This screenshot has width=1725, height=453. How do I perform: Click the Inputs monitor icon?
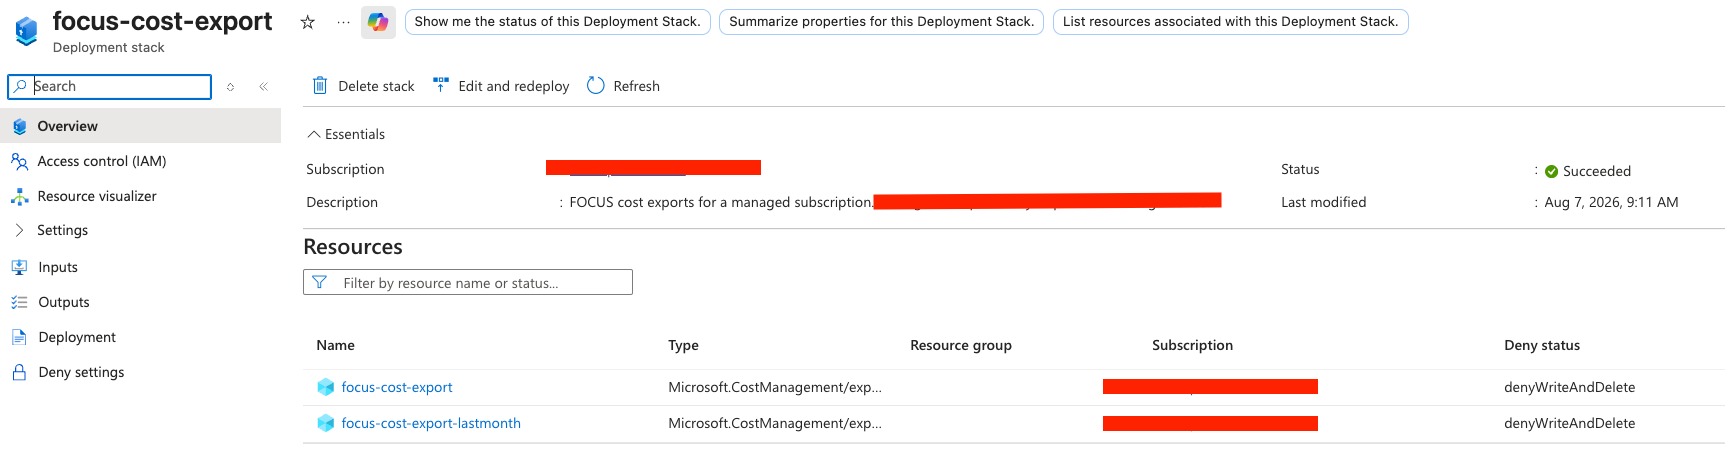coord(19,267)
